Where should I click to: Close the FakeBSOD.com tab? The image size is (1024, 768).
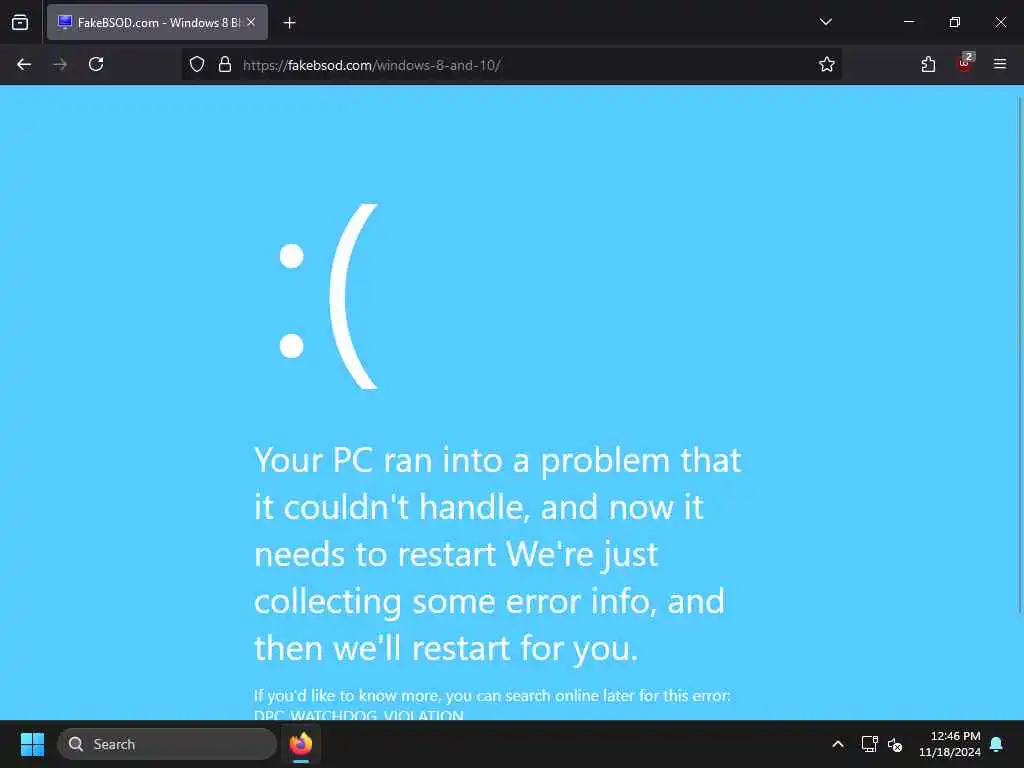coord(251,22)
